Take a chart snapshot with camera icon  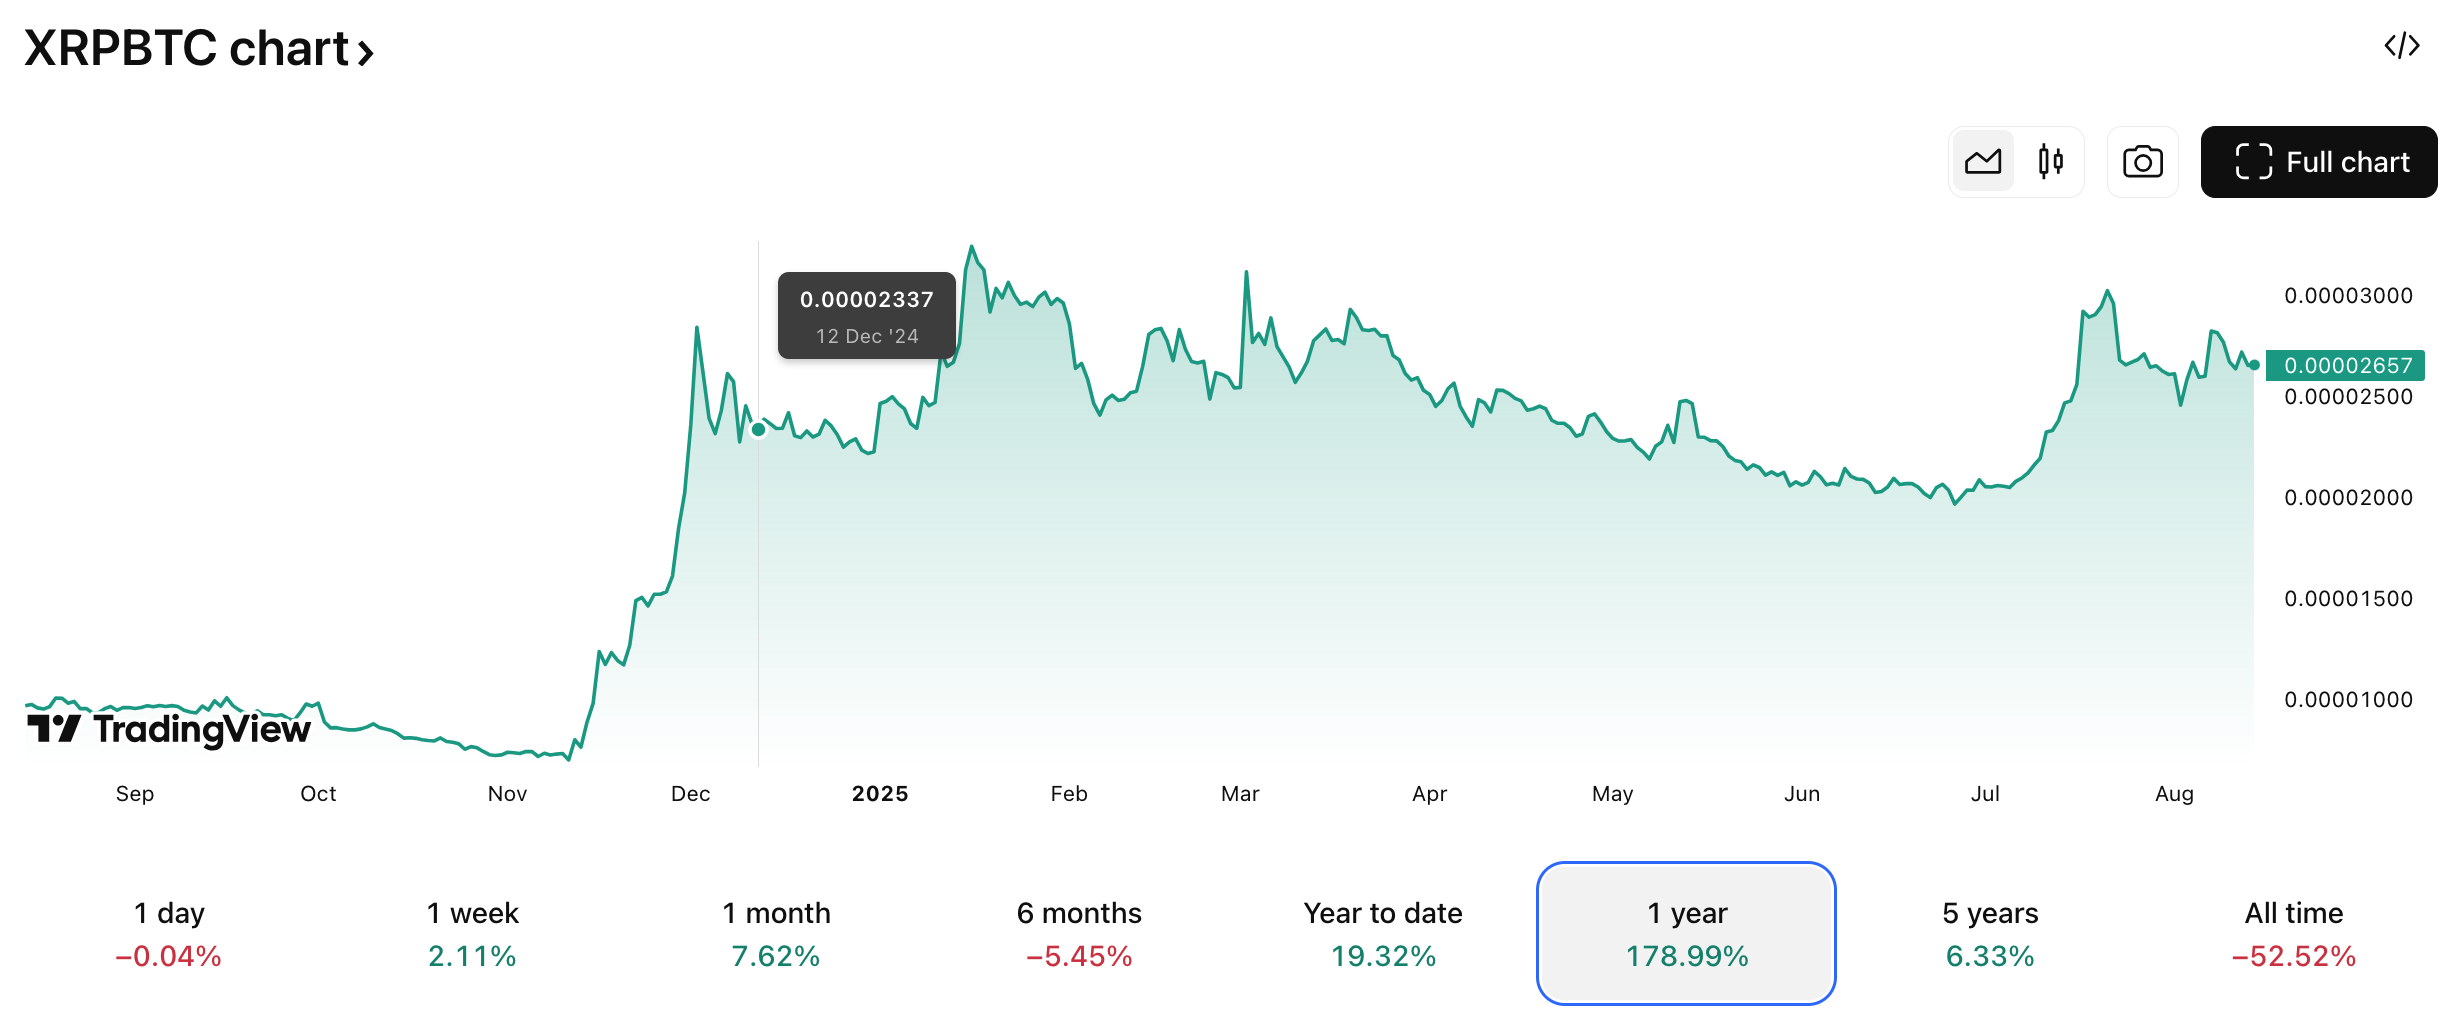2142,162
